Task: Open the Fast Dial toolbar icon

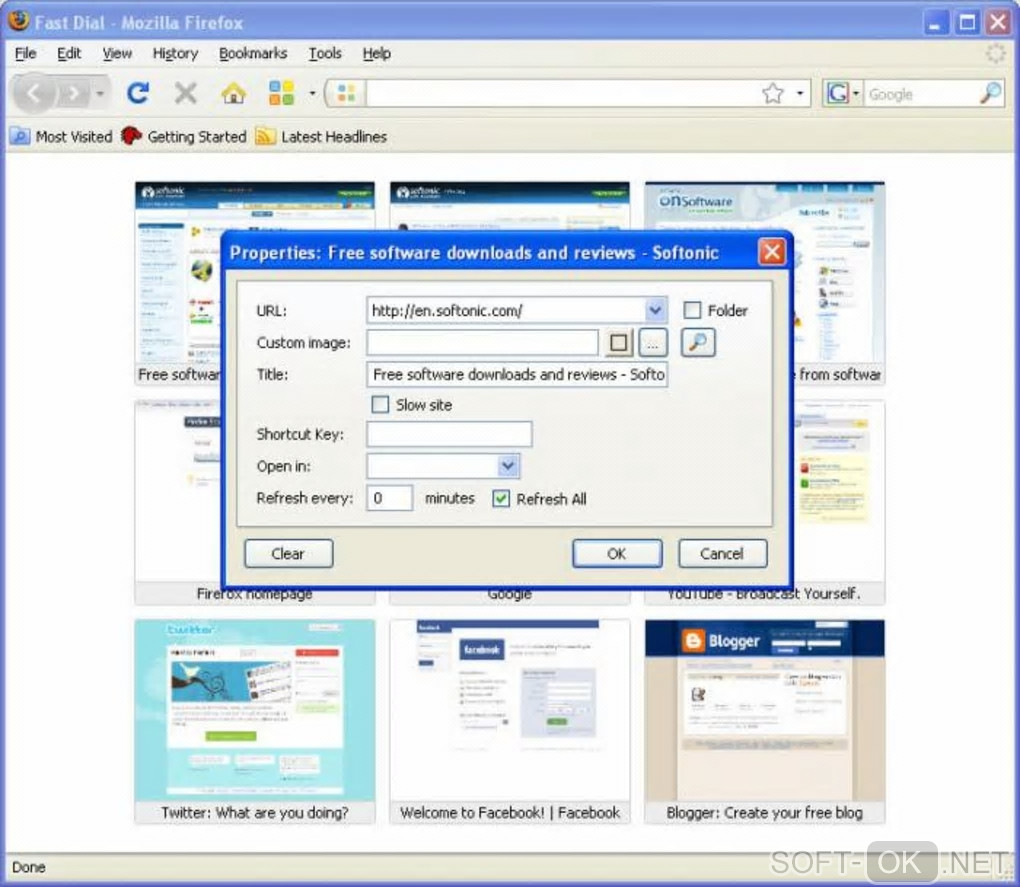Action: (x=281, y=93)
